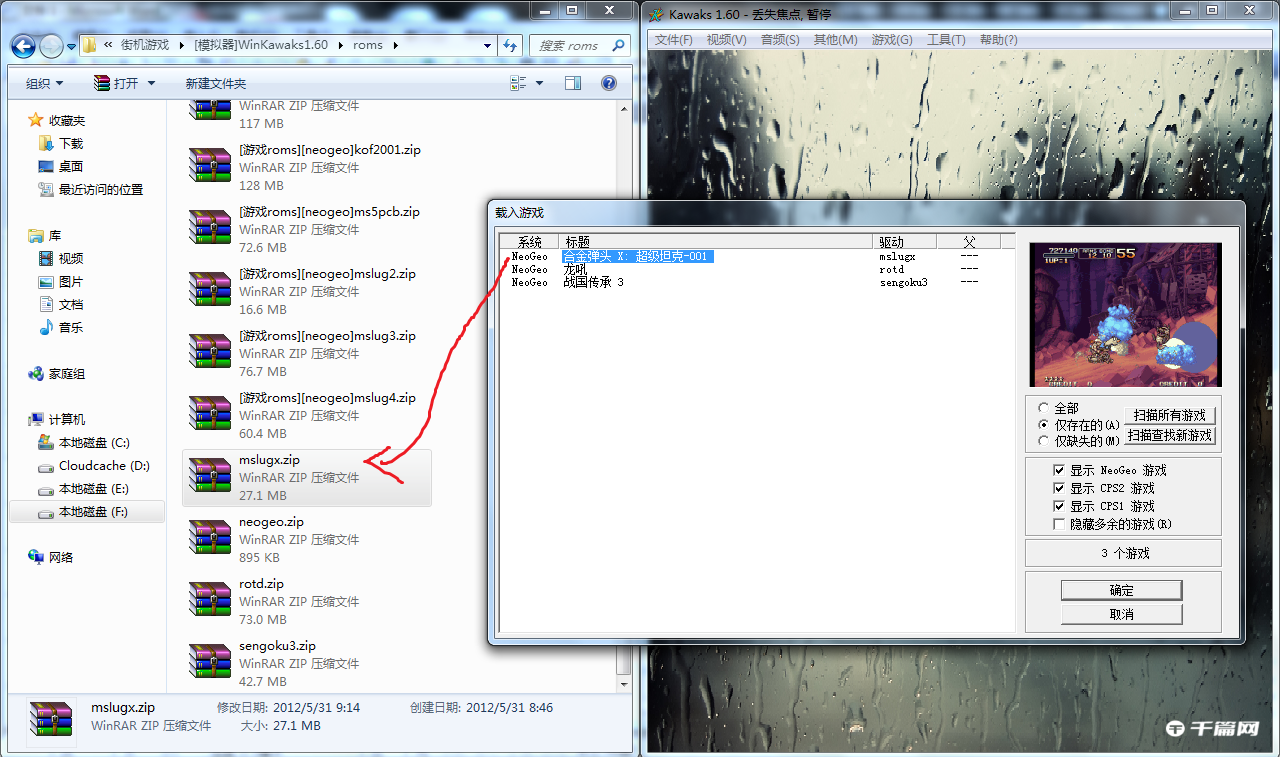Open 本地磁盘 (C:) drive in sidebar

[x=93, y=443]
